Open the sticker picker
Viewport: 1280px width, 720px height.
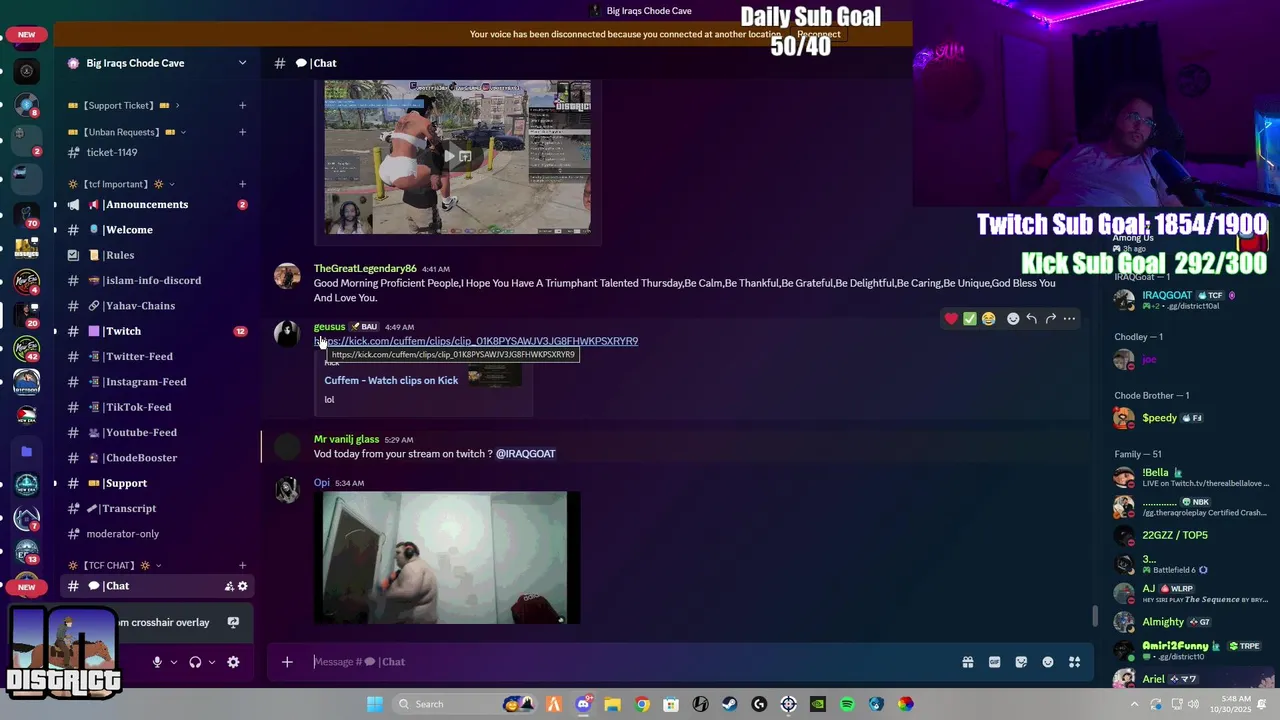tap(1021, 662)
